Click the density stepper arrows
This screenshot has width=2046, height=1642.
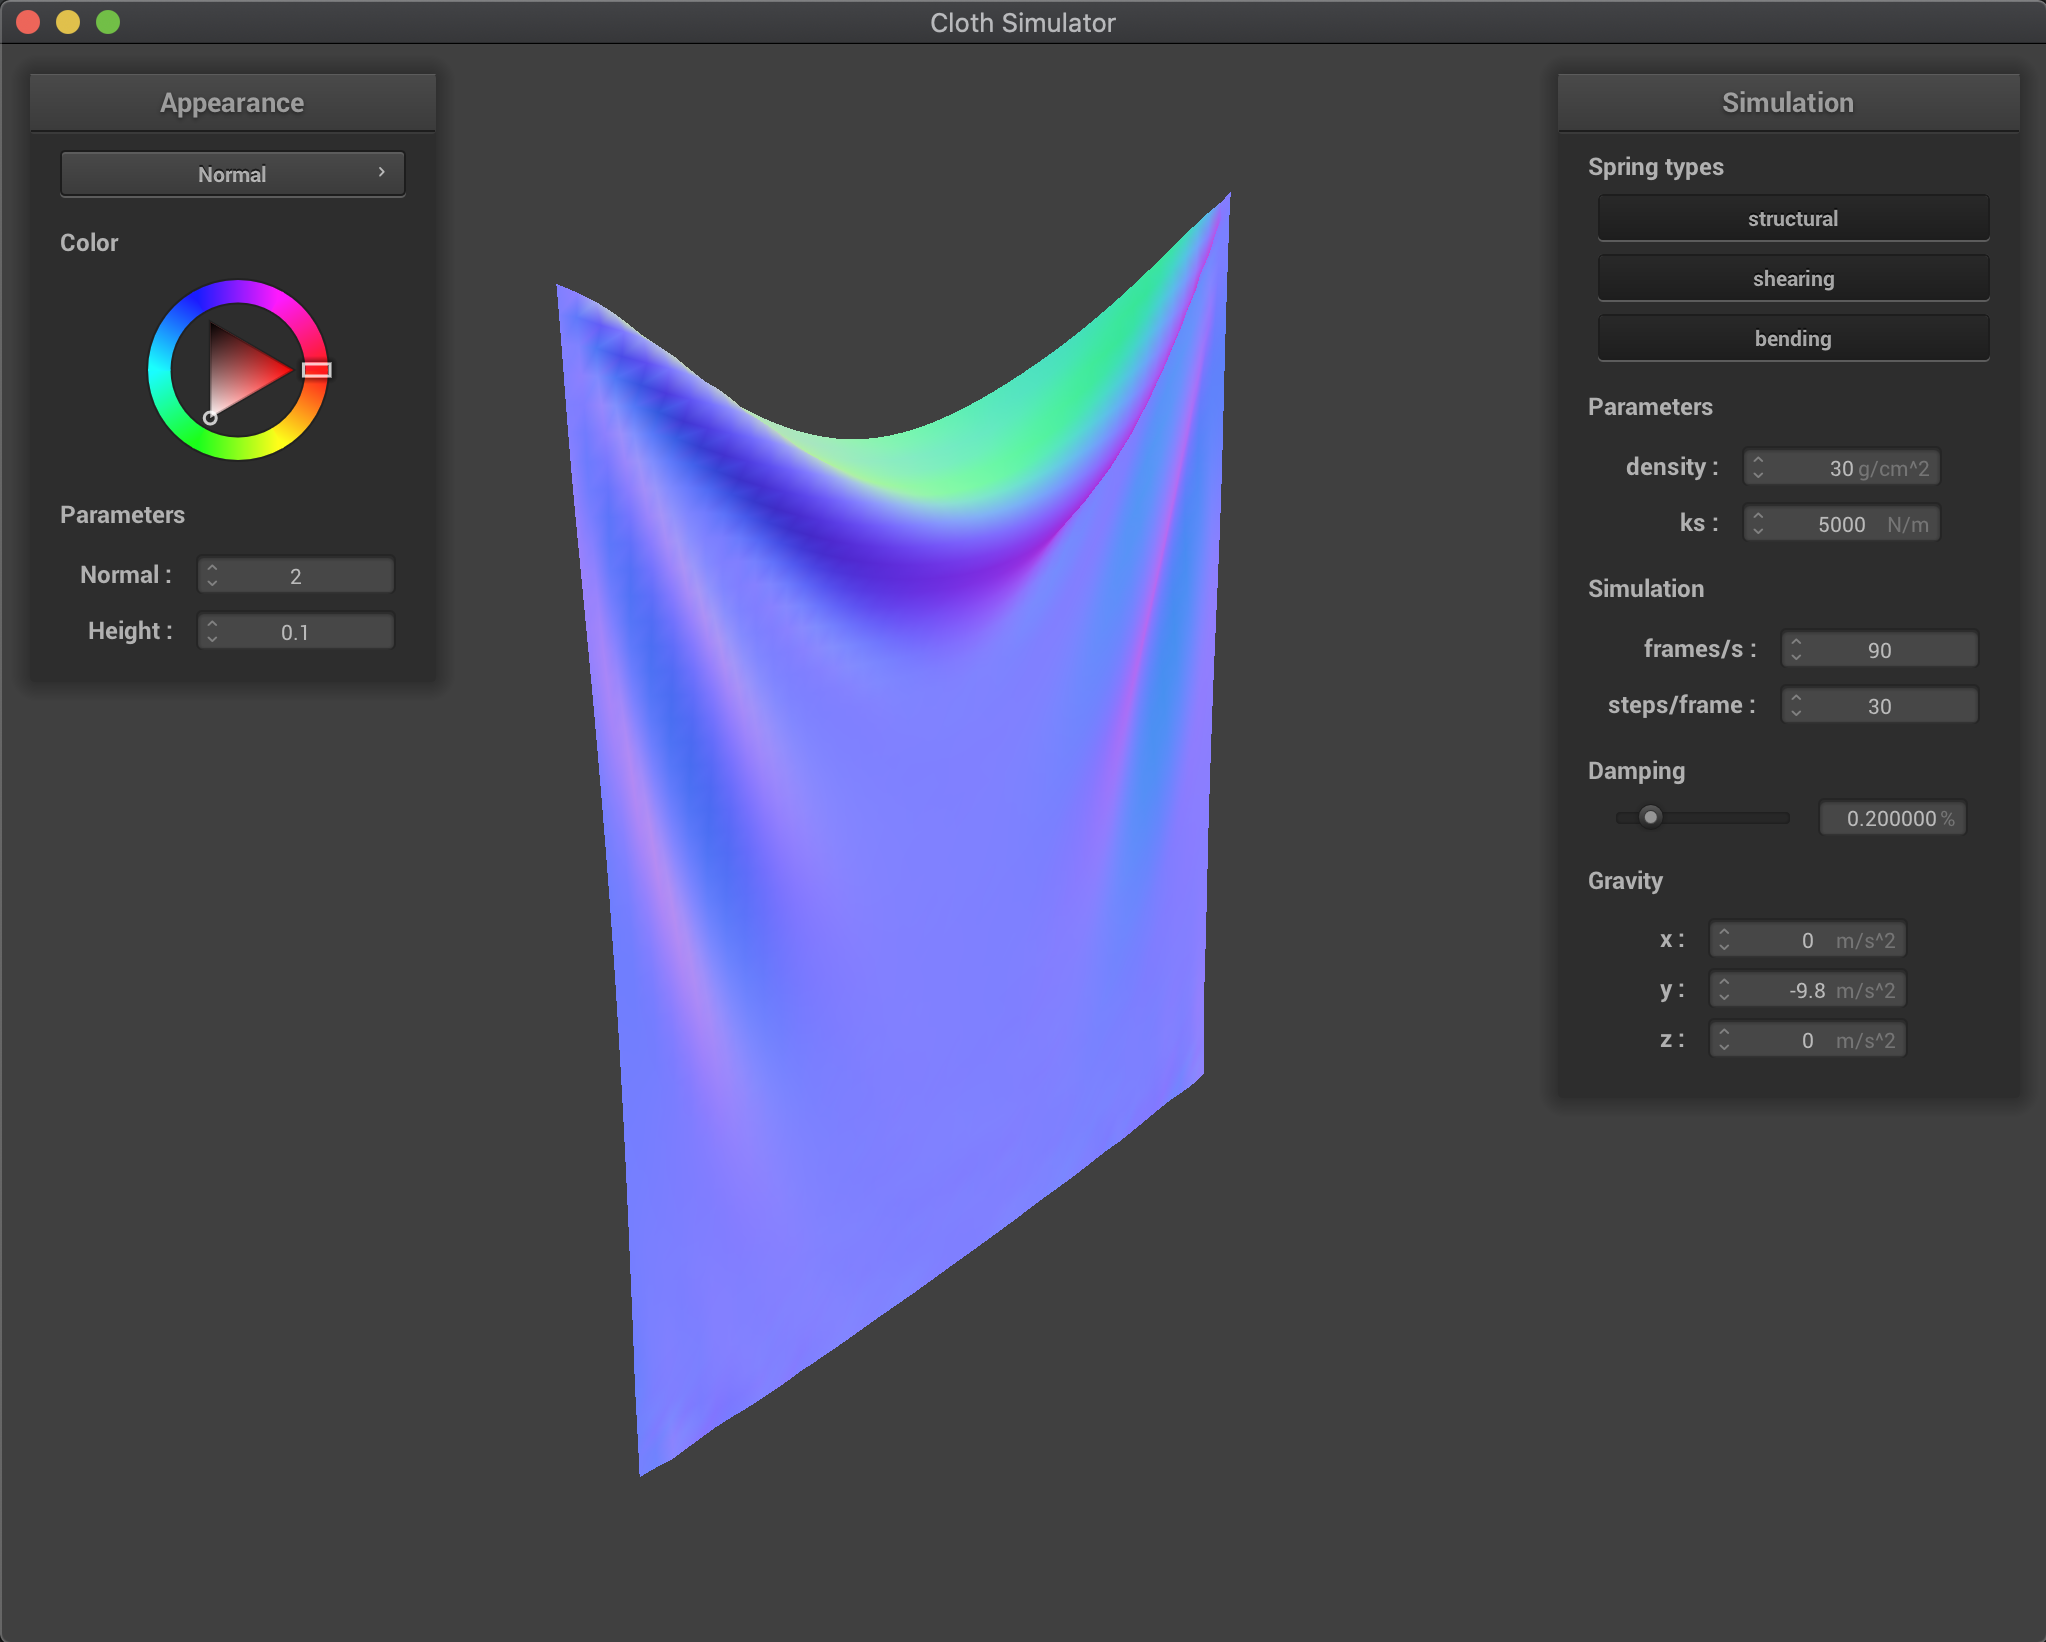(1758, 468)
